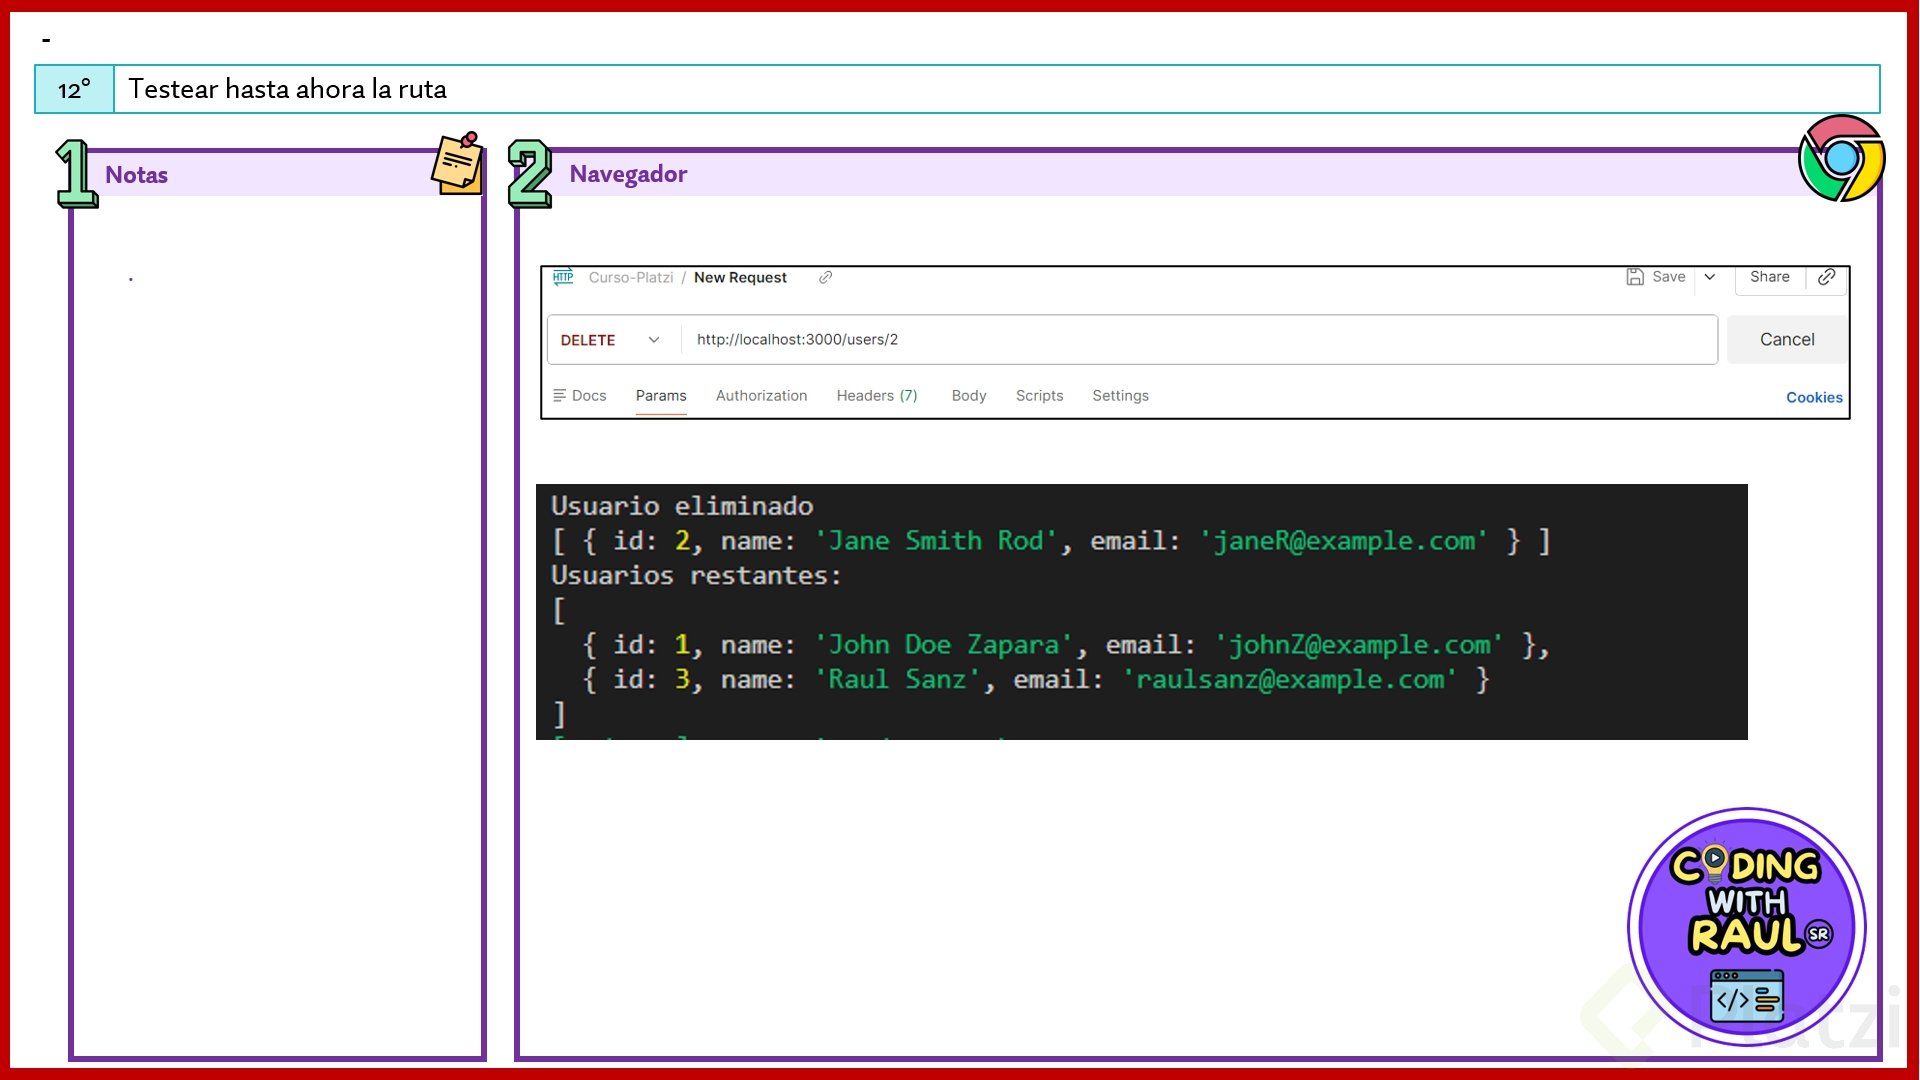Click the copy link icon beside Share
The image size is (1920, 1080).
[1826, 277]
